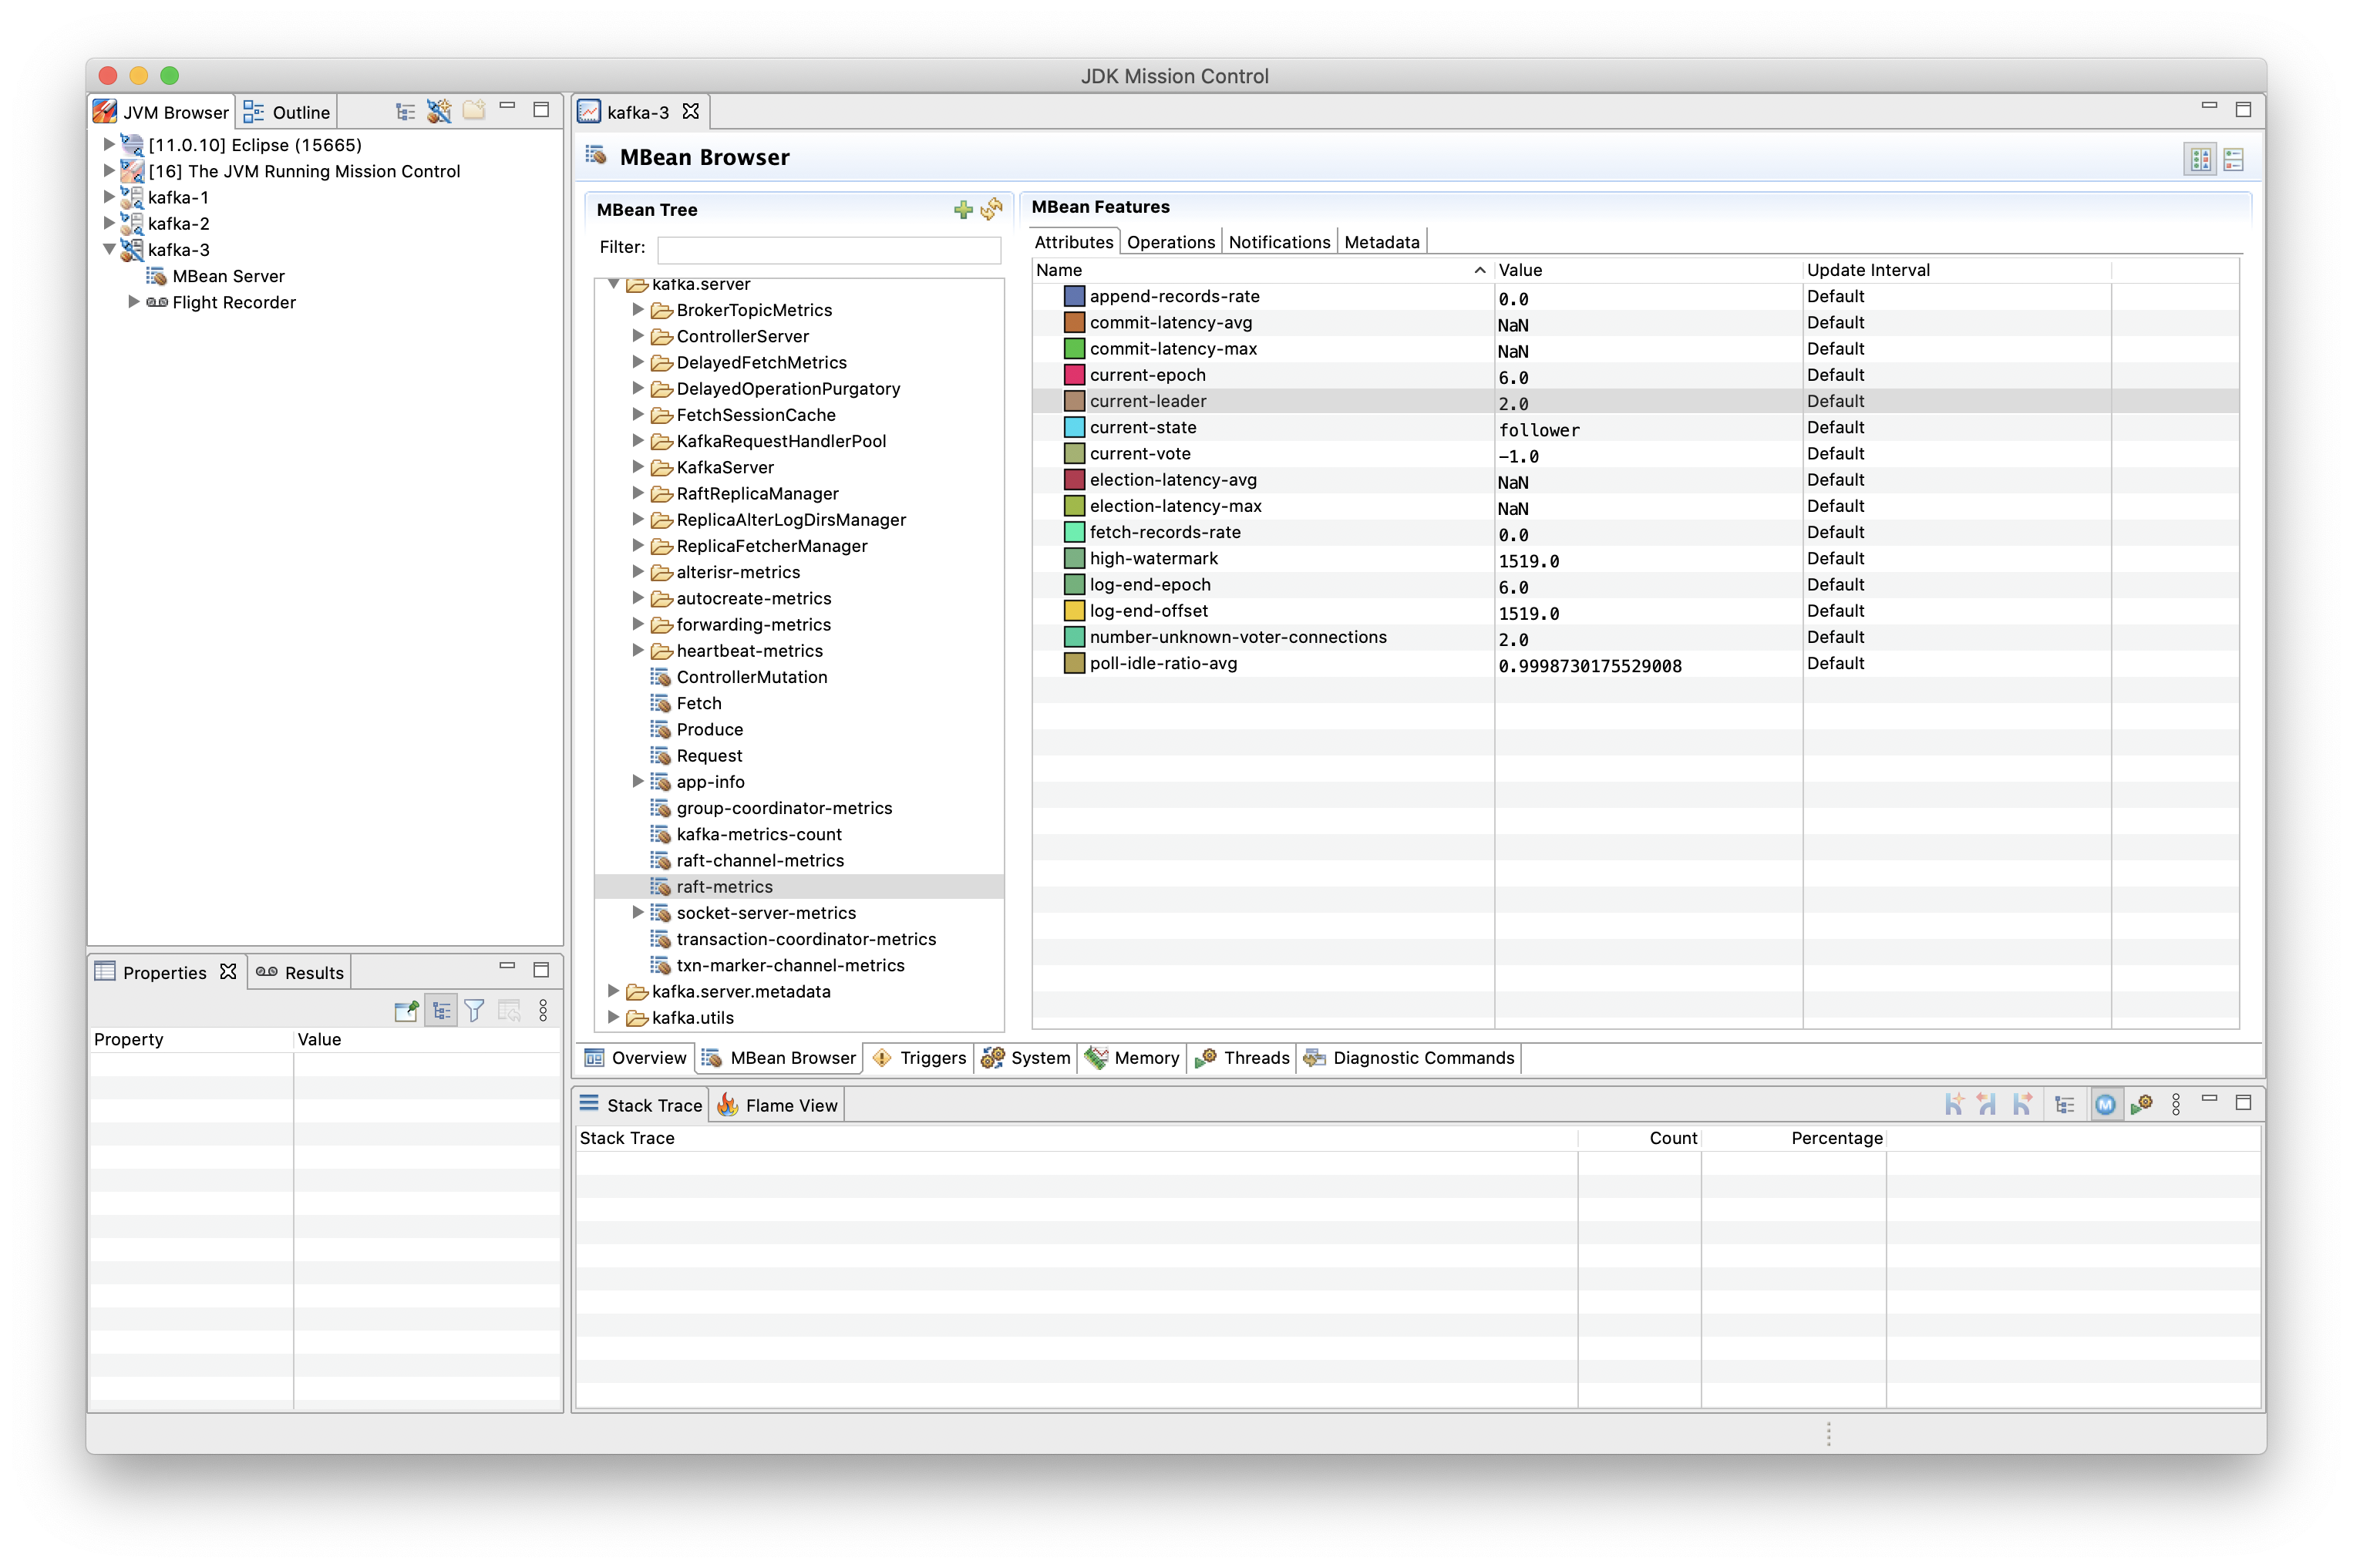Click the third frame-group icon in Stack Trace toolbar
2353x1568 pixels.
tap(2022, 1104)
